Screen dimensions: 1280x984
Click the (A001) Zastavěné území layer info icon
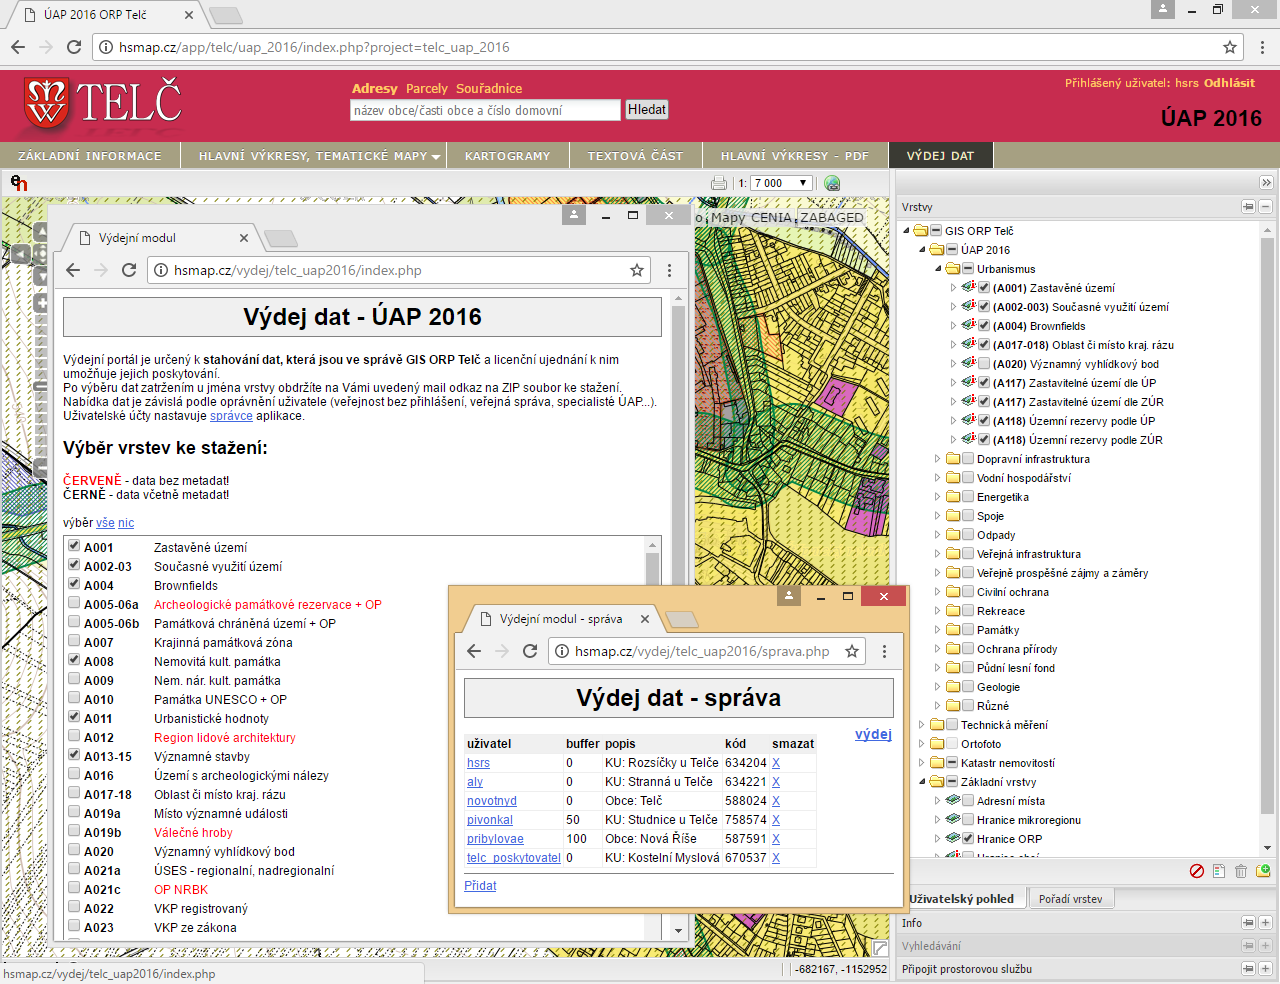(x=967, y=288)
